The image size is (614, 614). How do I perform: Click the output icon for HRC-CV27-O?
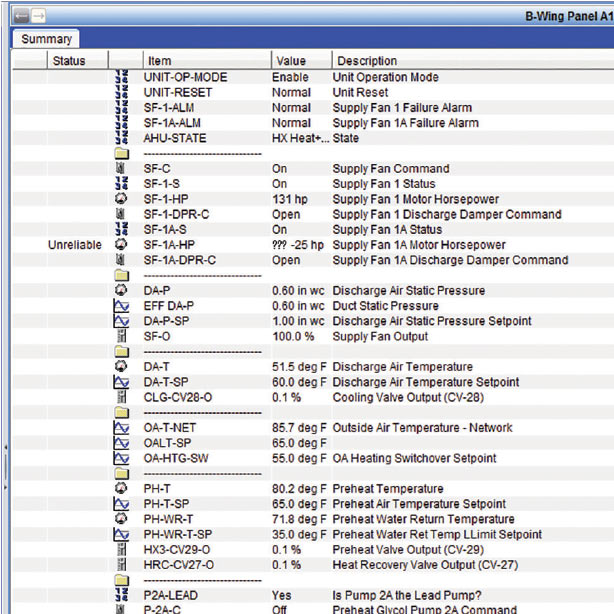[x=122, y=565]
